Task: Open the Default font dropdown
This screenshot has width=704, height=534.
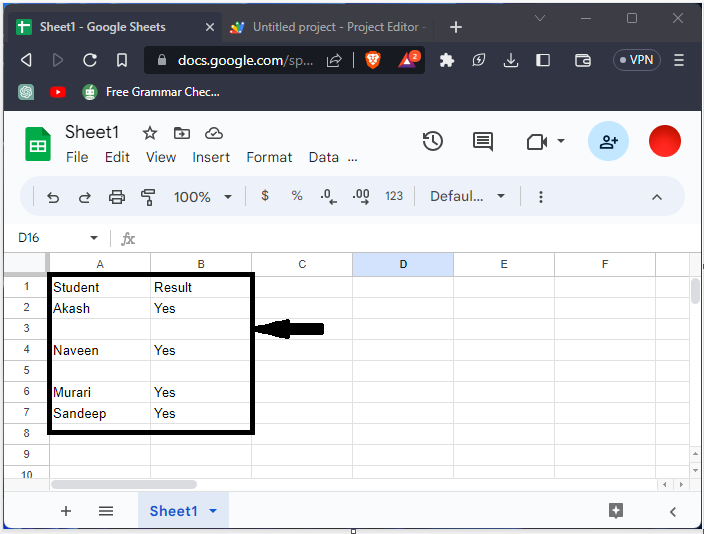Action: (467, 196)
